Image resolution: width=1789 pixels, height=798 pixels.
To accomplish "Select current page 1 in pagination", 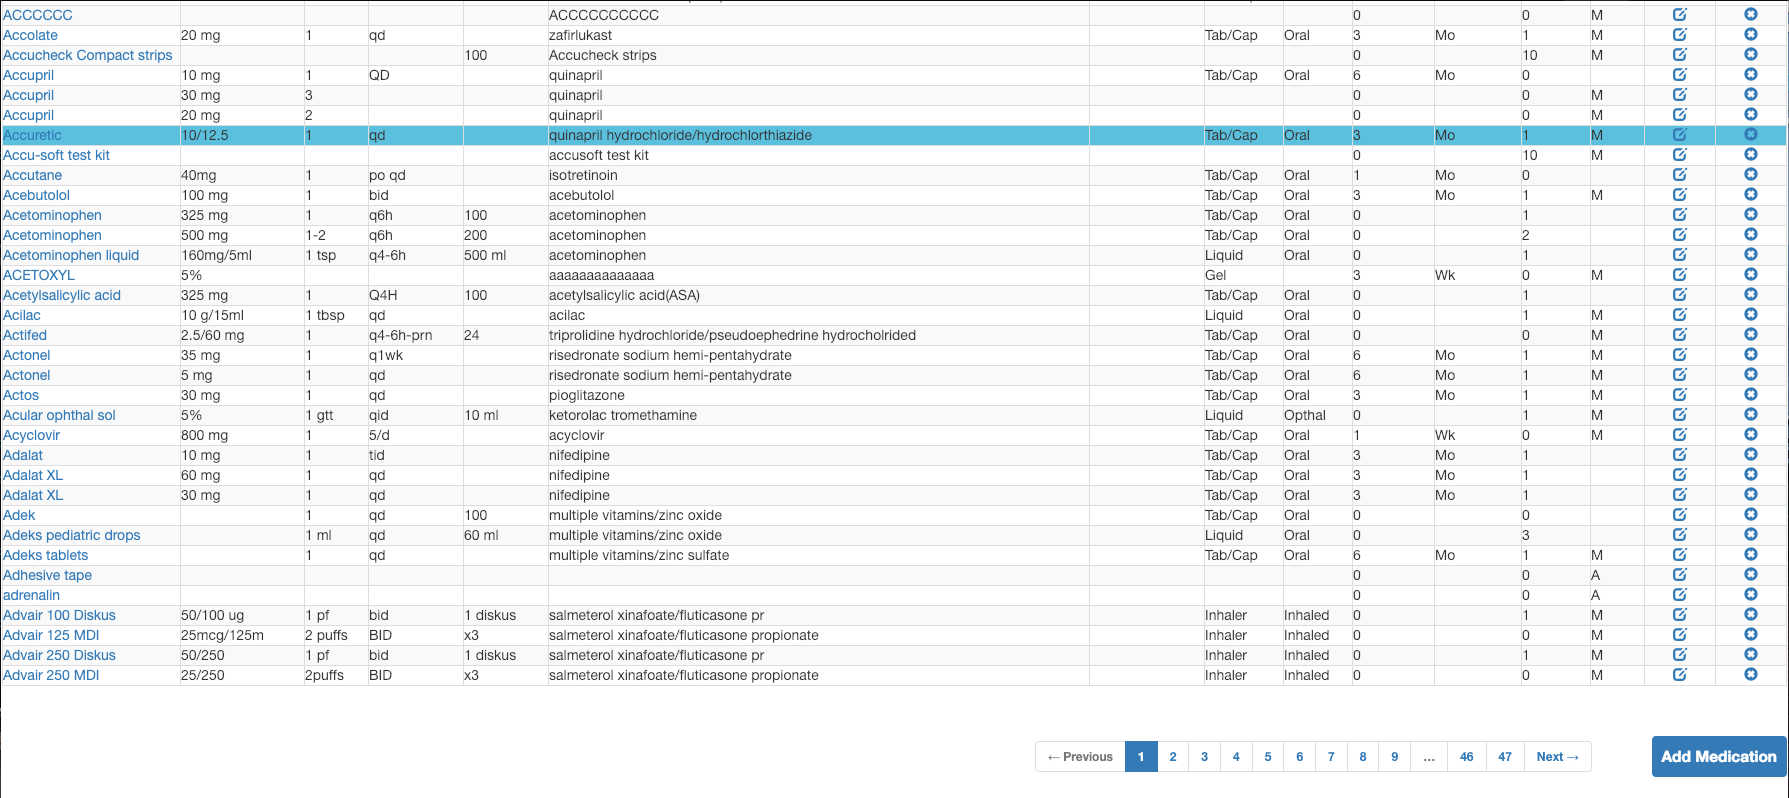I will coord(1141,757).
